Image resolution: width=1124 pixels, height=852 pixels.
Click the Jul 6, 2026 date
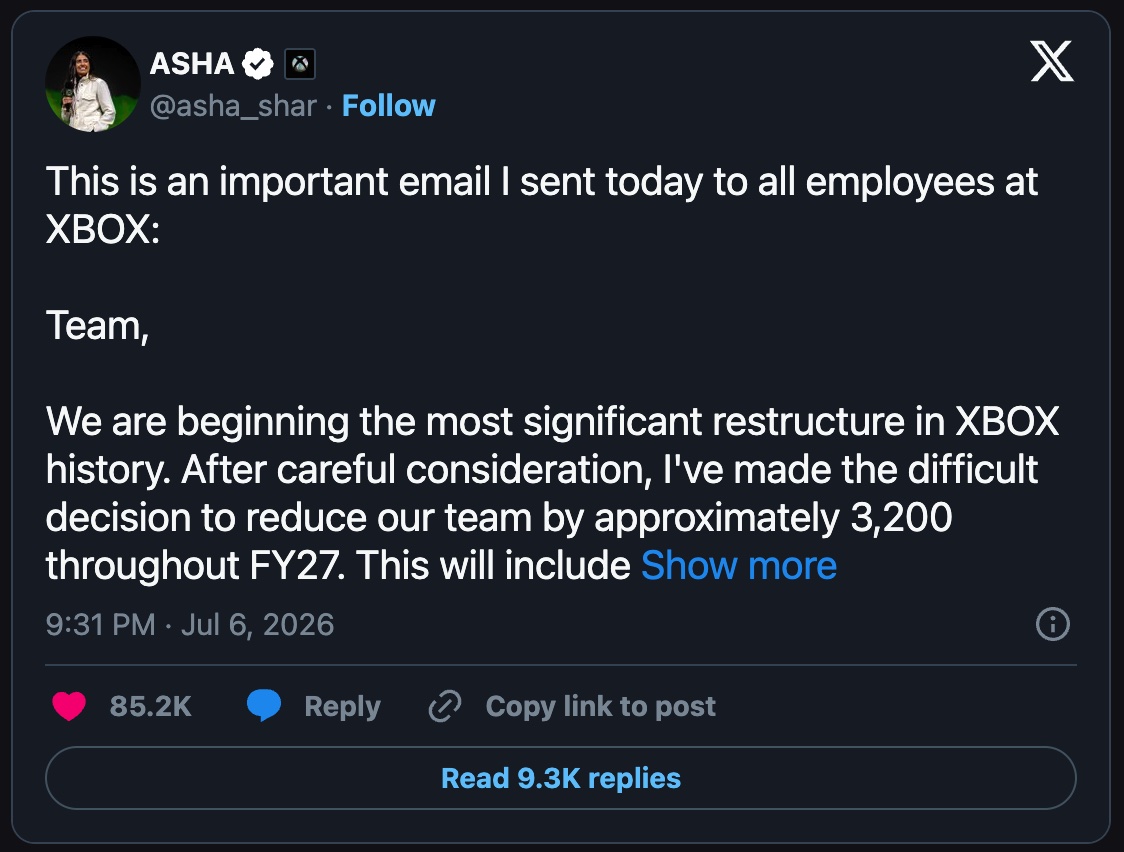click(x=257, y=625)
